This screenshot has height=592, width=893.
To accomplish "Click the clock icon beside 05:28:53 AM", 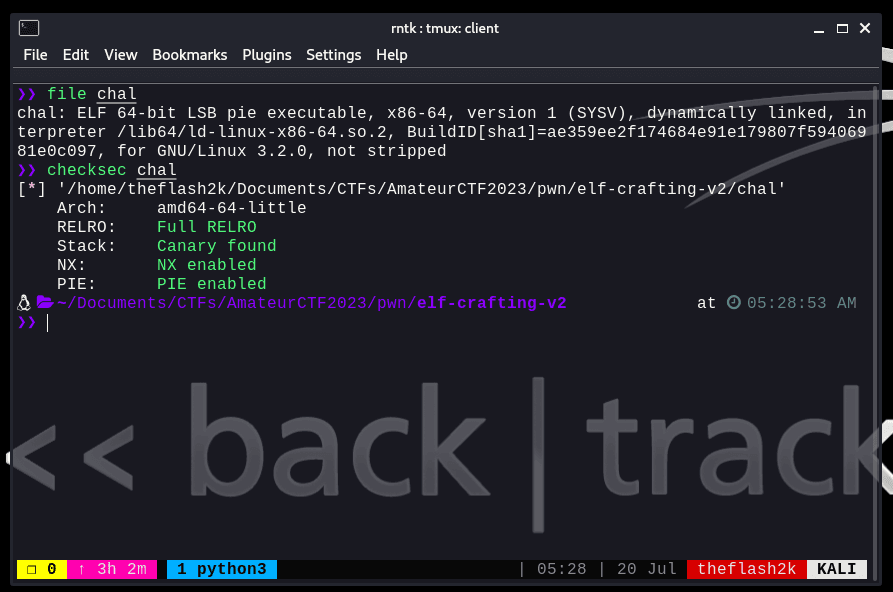I will pos(733,303).
